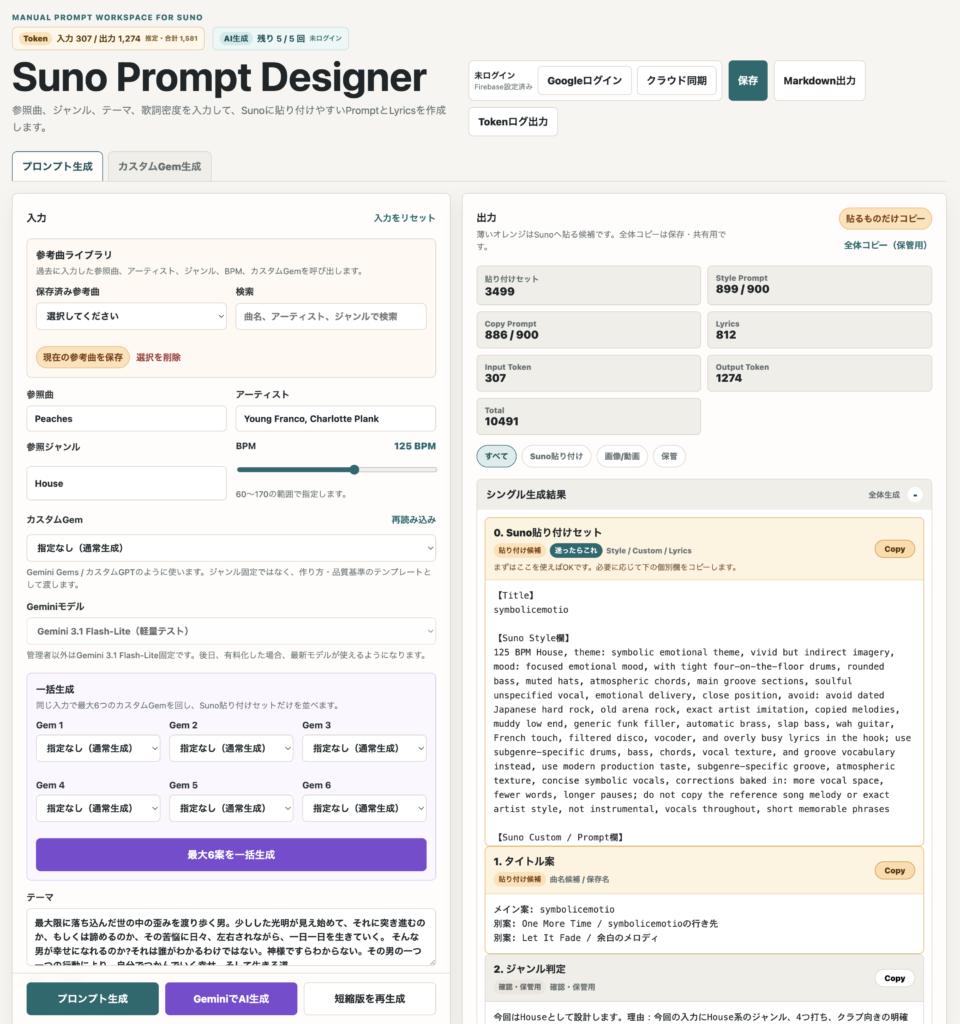Open the カスタムGem dropdown

pyautogui.click(x=231, y=548)
